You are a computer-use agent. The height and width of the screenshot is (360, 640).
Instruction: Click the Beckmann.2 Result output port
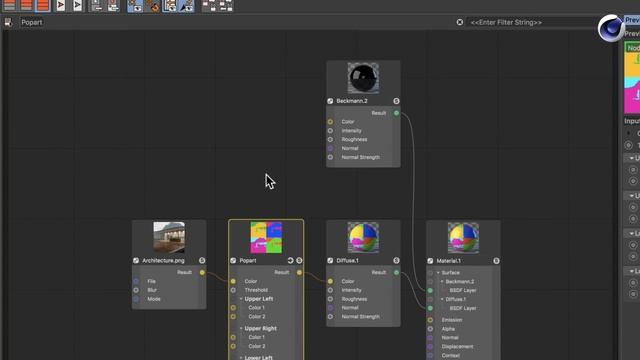pyautogui.click(x=396, y=113)
